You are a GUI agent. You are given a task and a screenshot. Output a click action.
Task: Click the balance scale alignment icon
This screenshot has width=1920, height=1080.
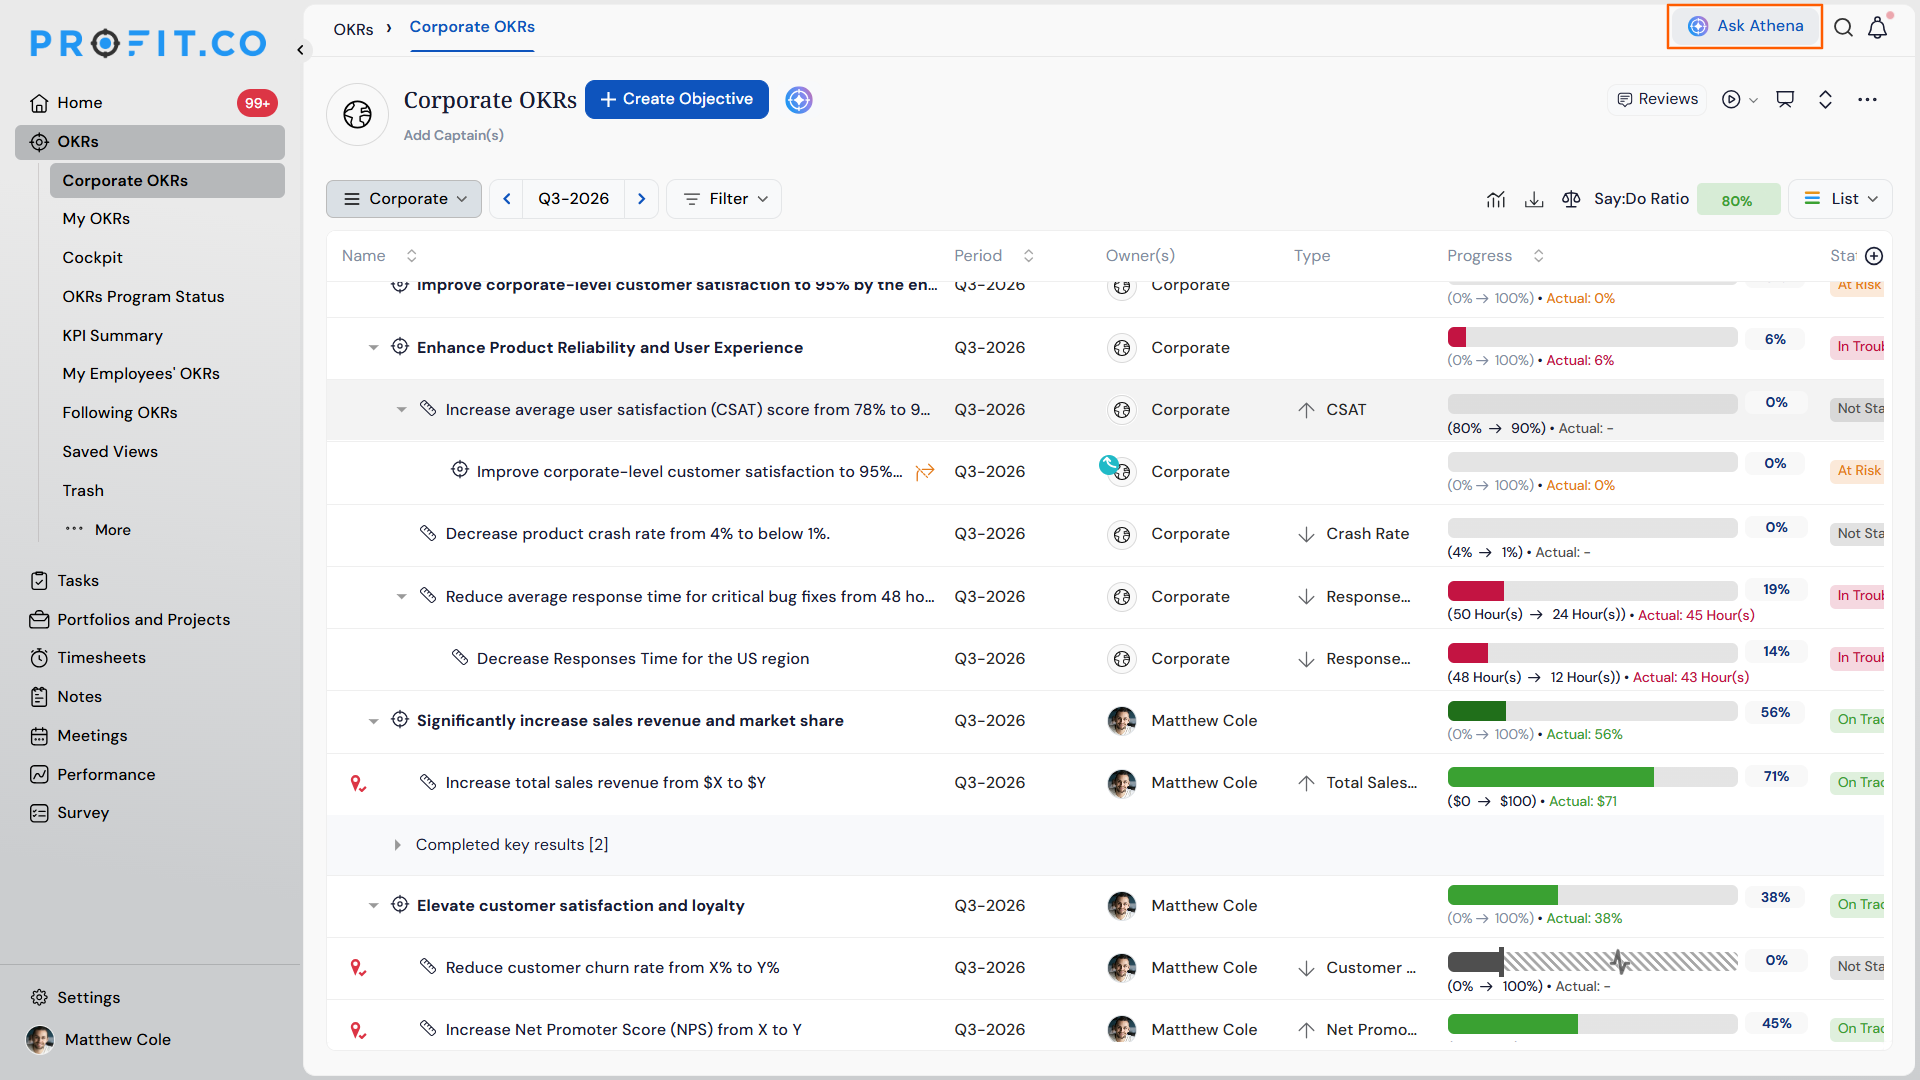pyautogui.click(x=1571, y=199)
